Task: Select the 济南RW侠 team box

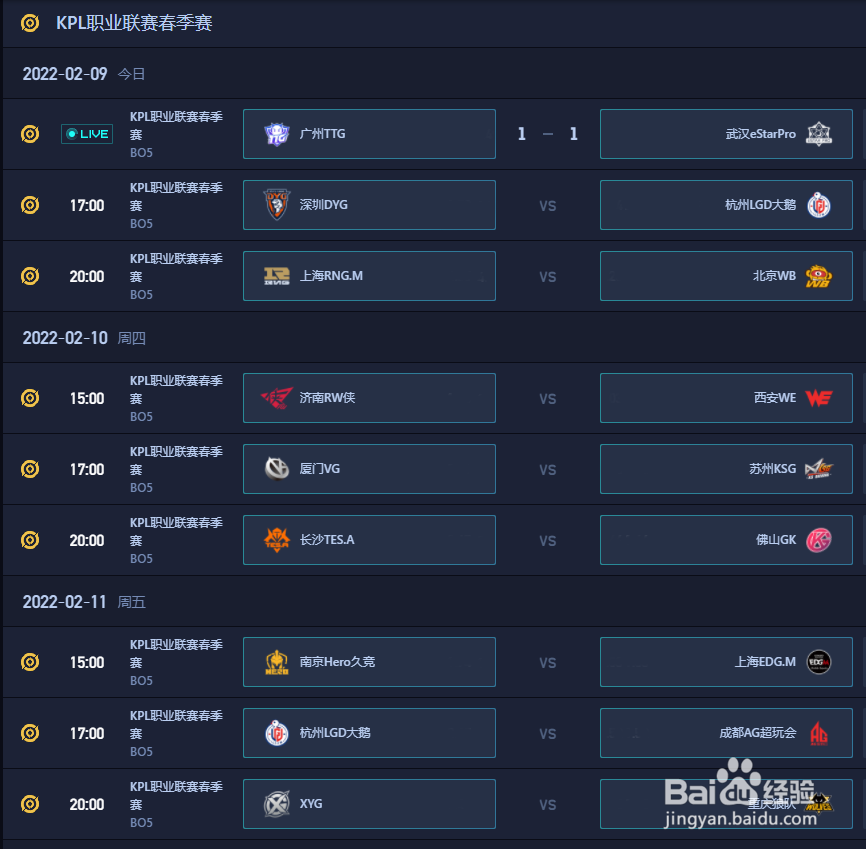Action: 369,398
